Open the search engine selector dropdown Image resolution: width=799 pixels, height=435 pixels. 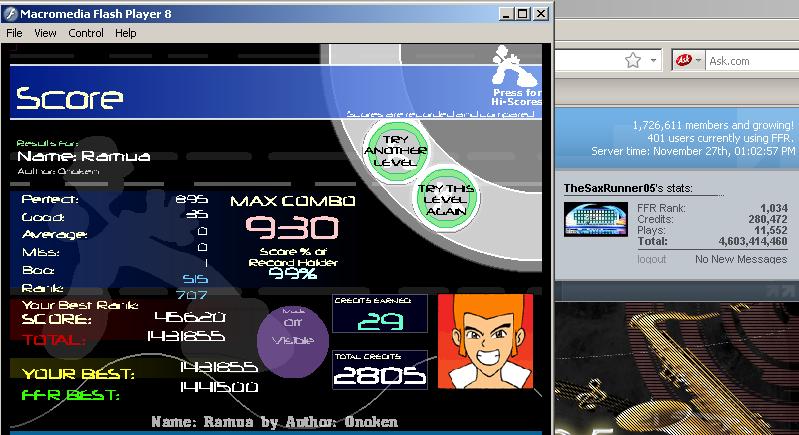698,61
